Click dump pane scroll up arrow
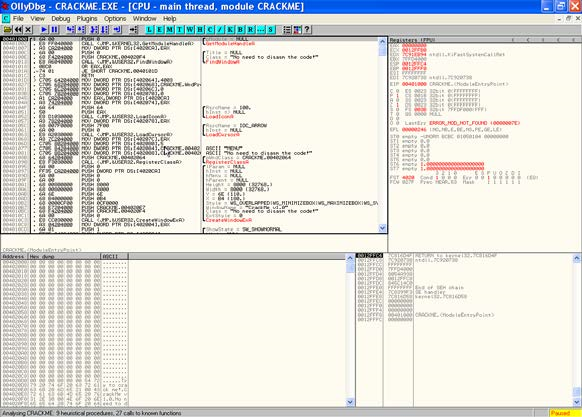 (x=350, y=258)
